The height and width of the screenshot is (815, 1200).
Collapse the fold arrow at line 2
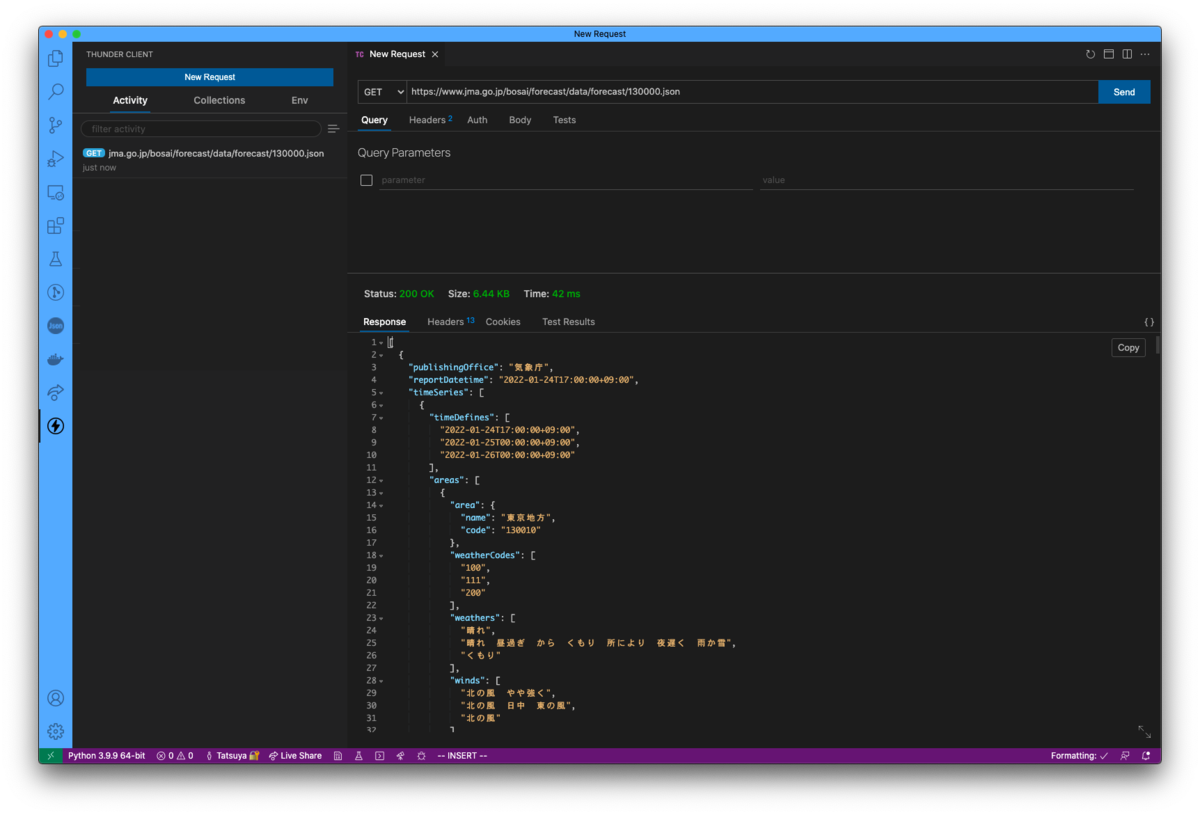coord(381,355)
